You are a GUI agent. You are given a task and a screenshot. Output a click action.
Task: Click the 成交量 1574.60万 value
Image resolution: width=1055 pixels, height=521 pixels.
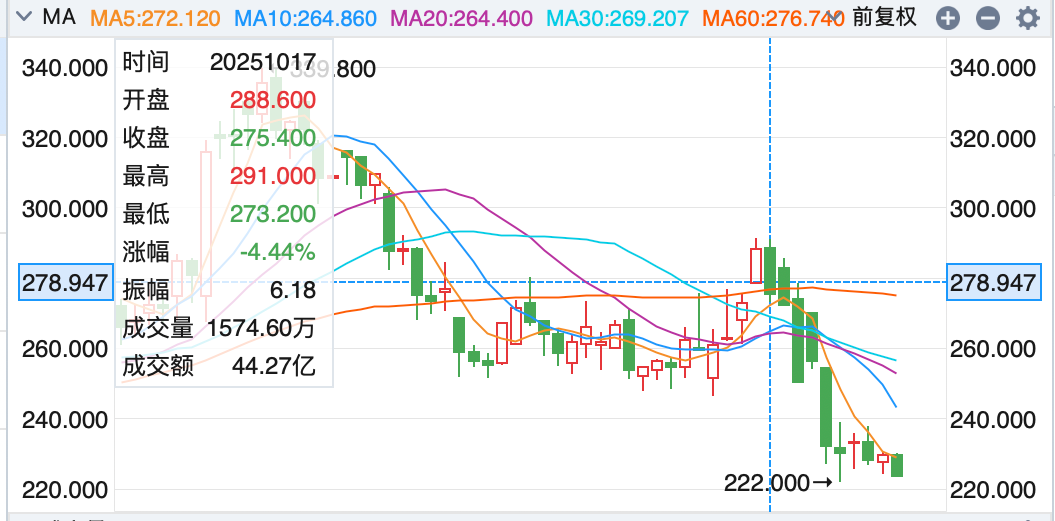[262, 328]
